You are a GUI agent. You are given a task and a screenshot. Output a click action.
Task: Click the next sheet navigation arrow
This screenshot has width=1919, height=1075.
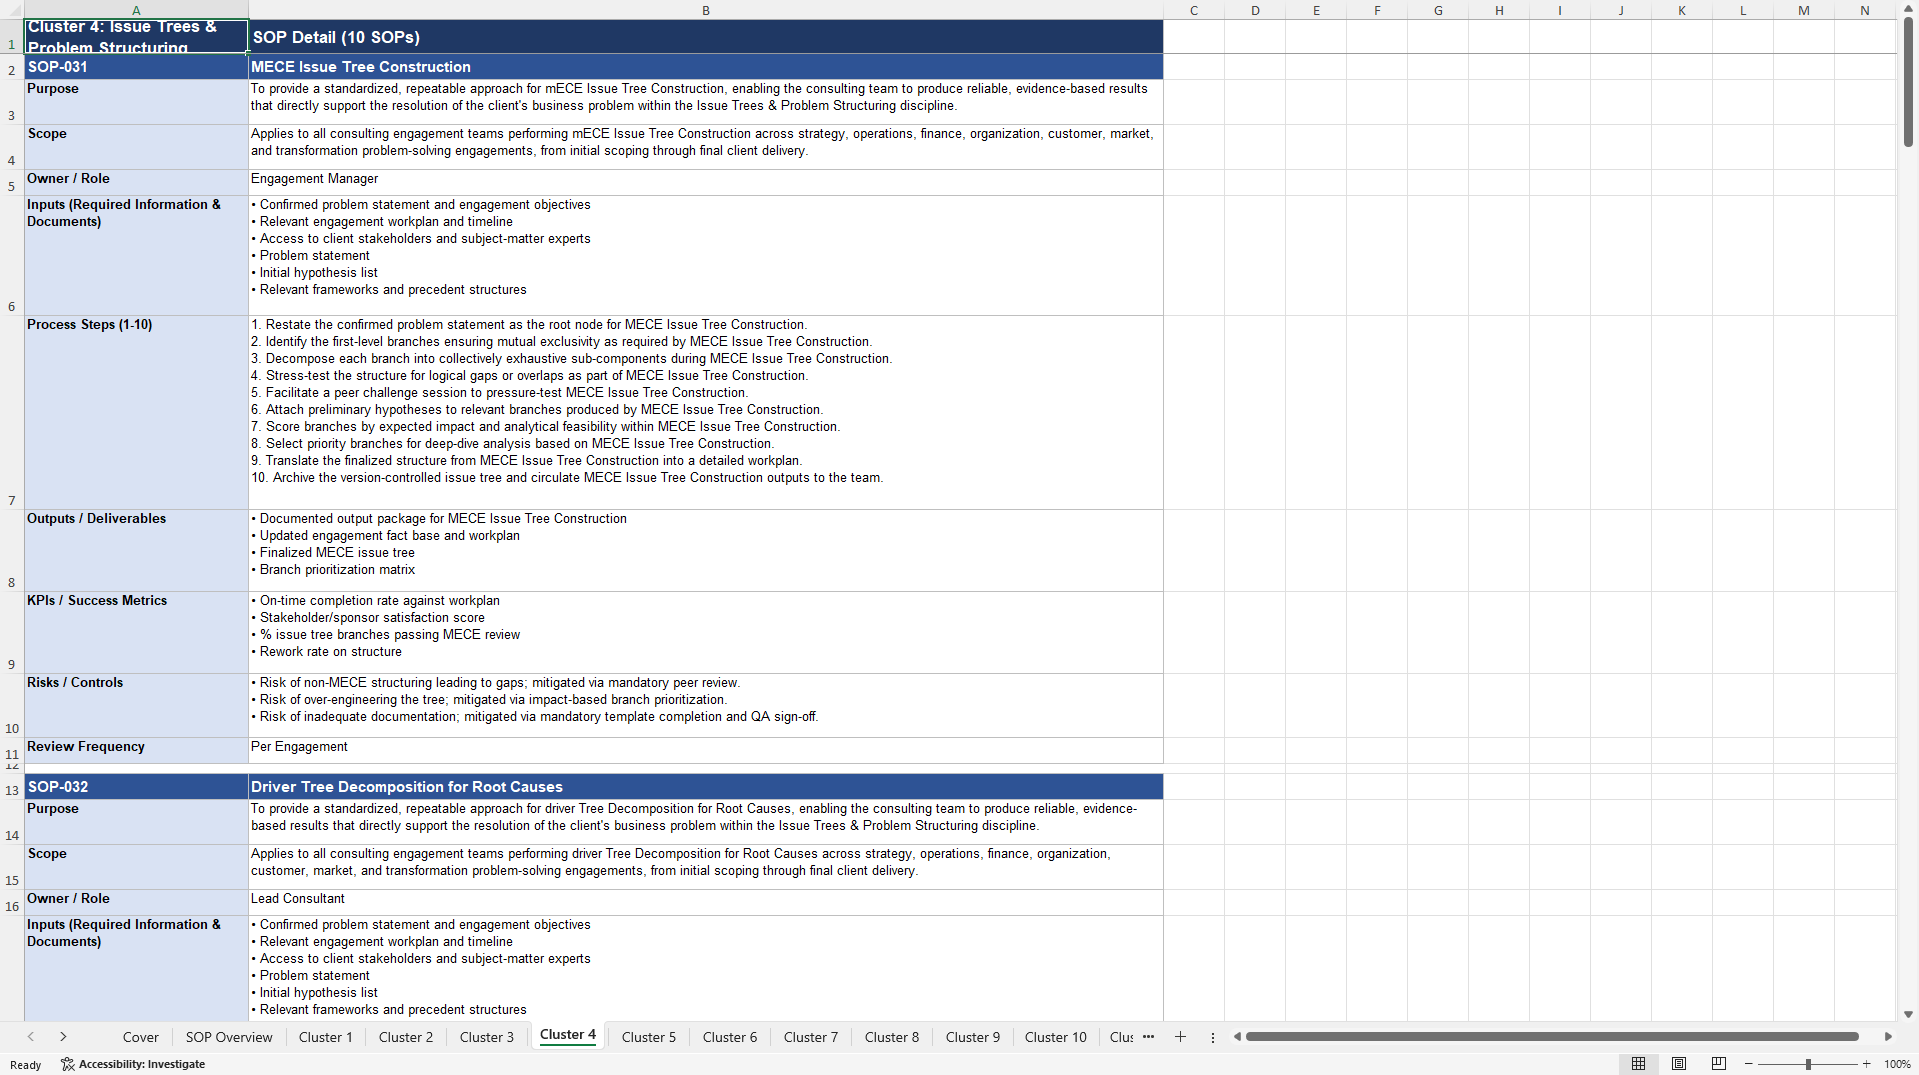tap(63, 1037)
